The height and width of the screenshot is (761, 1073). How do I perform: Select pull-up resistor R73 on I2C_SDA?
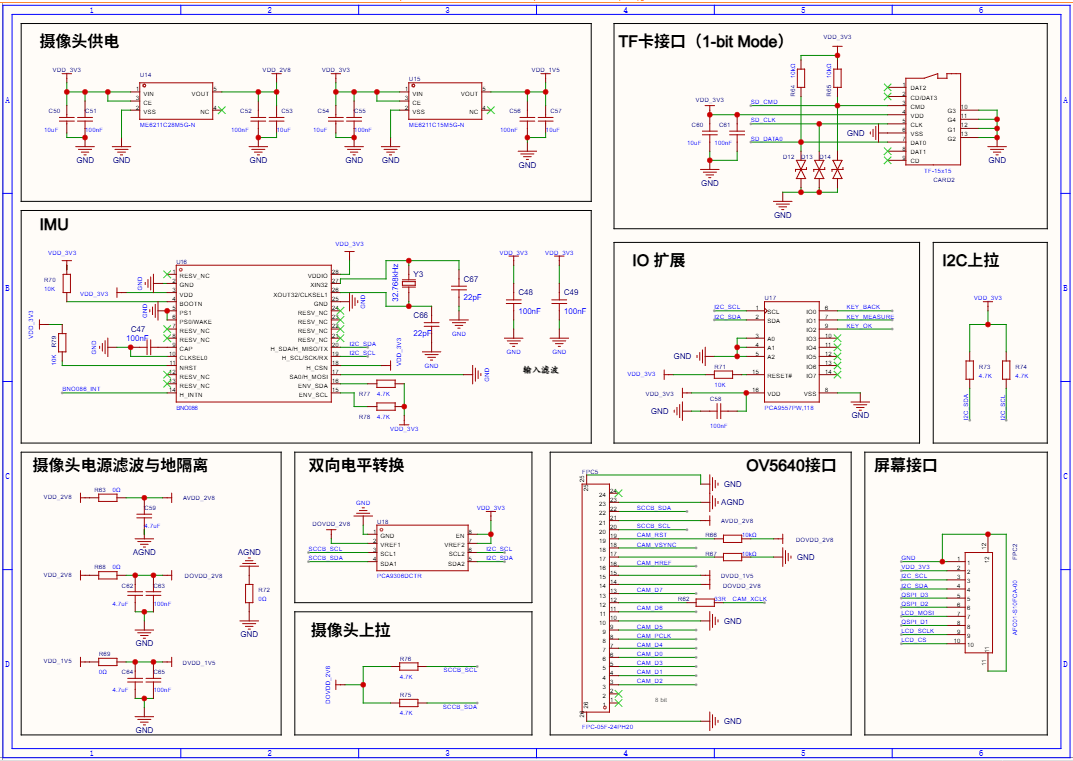[970, 370]
